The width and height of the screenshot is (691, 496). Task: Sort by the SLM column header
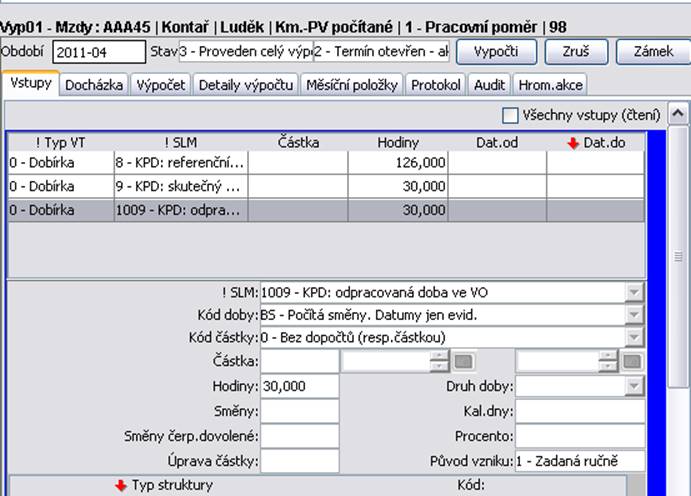(x=181, y=143)
